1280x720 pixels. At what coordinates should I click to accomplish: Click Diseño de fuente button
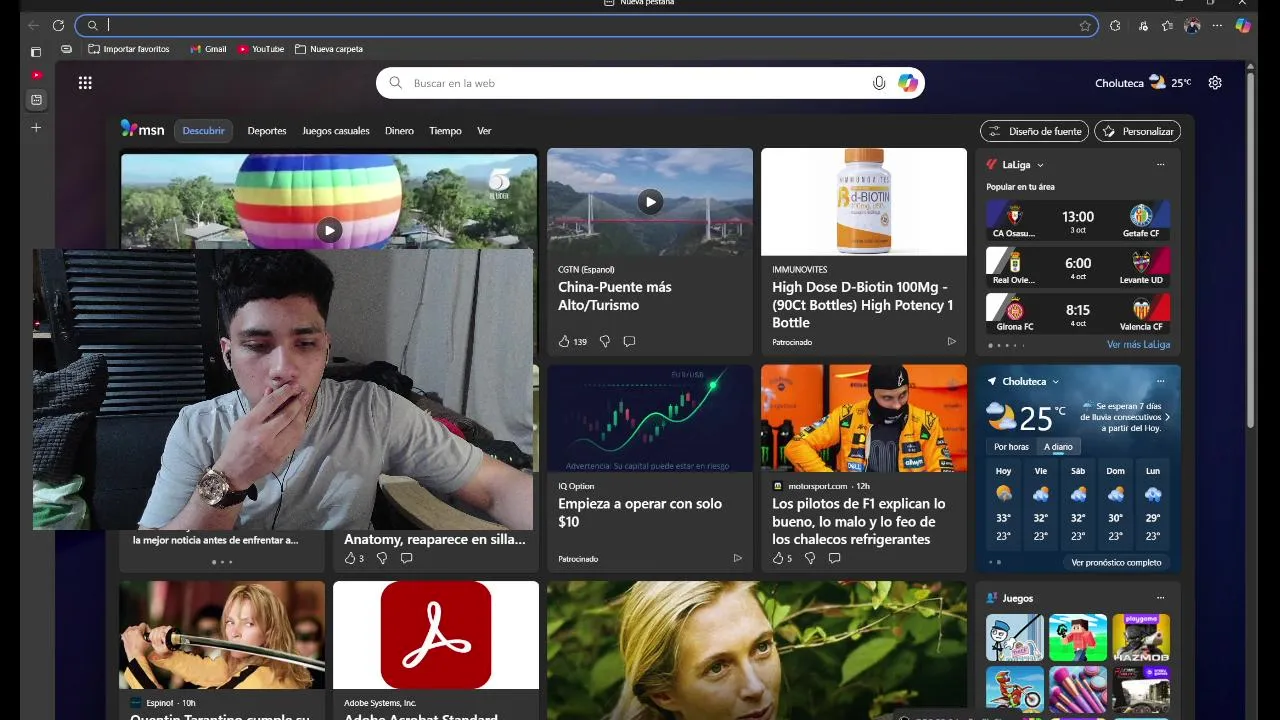point(1035,131)
